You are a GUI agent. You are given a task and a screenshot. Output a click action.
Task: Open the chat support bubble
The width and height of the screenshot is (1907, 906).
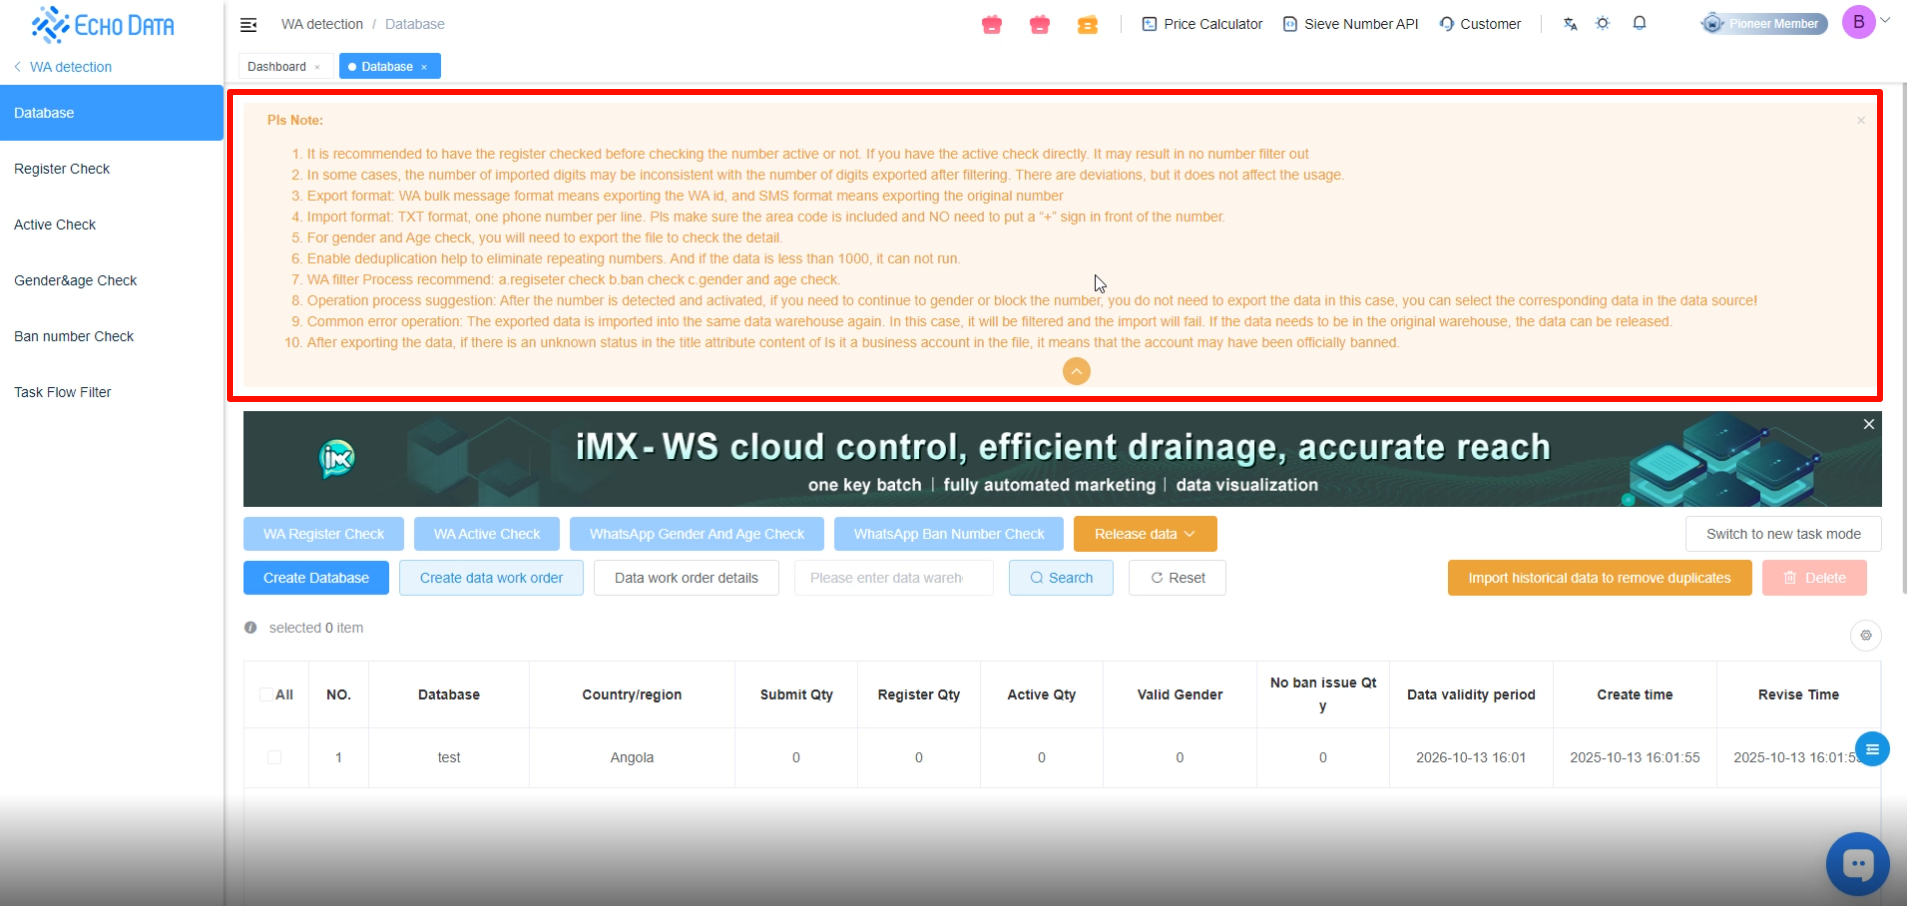click(1857, 863)
